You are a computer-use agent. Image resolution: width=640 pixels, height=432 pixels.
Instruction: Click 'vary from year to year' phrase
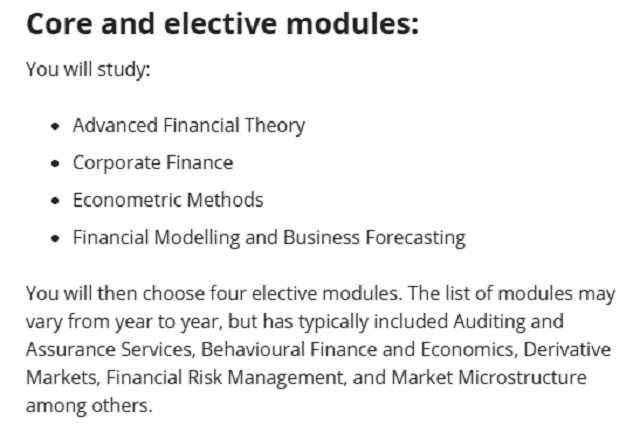pos(122,322)
